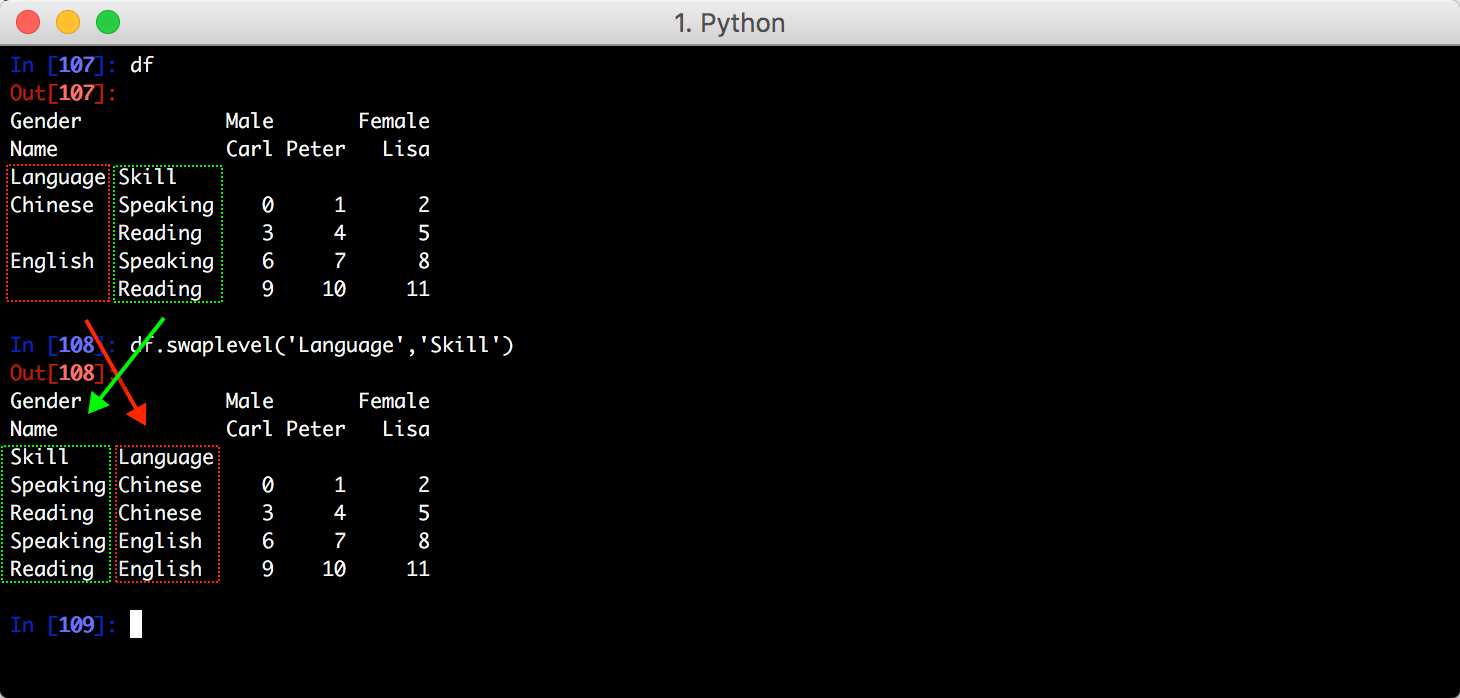Click 'Carl' column name in second output

[x=249, y=429]
